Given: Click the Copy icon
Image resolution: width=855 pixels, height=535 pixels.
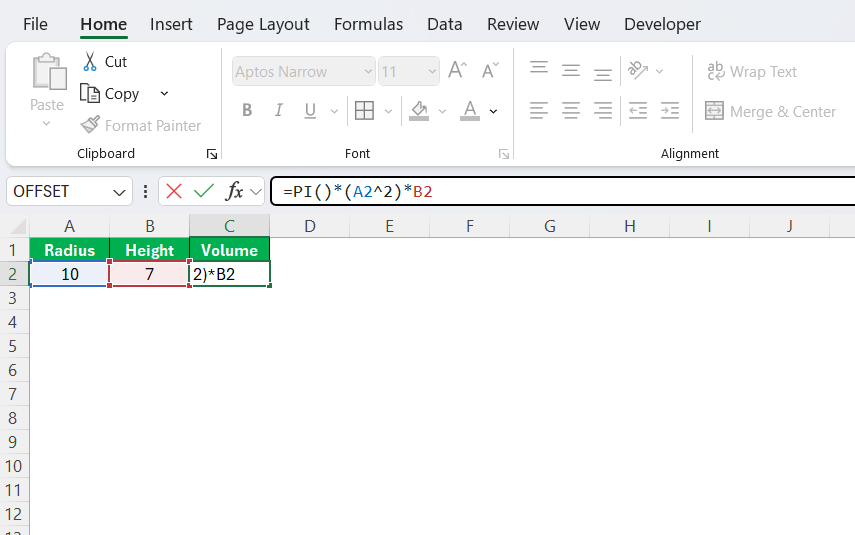Looking at the screenshot, I should click(x=89, y=93).
